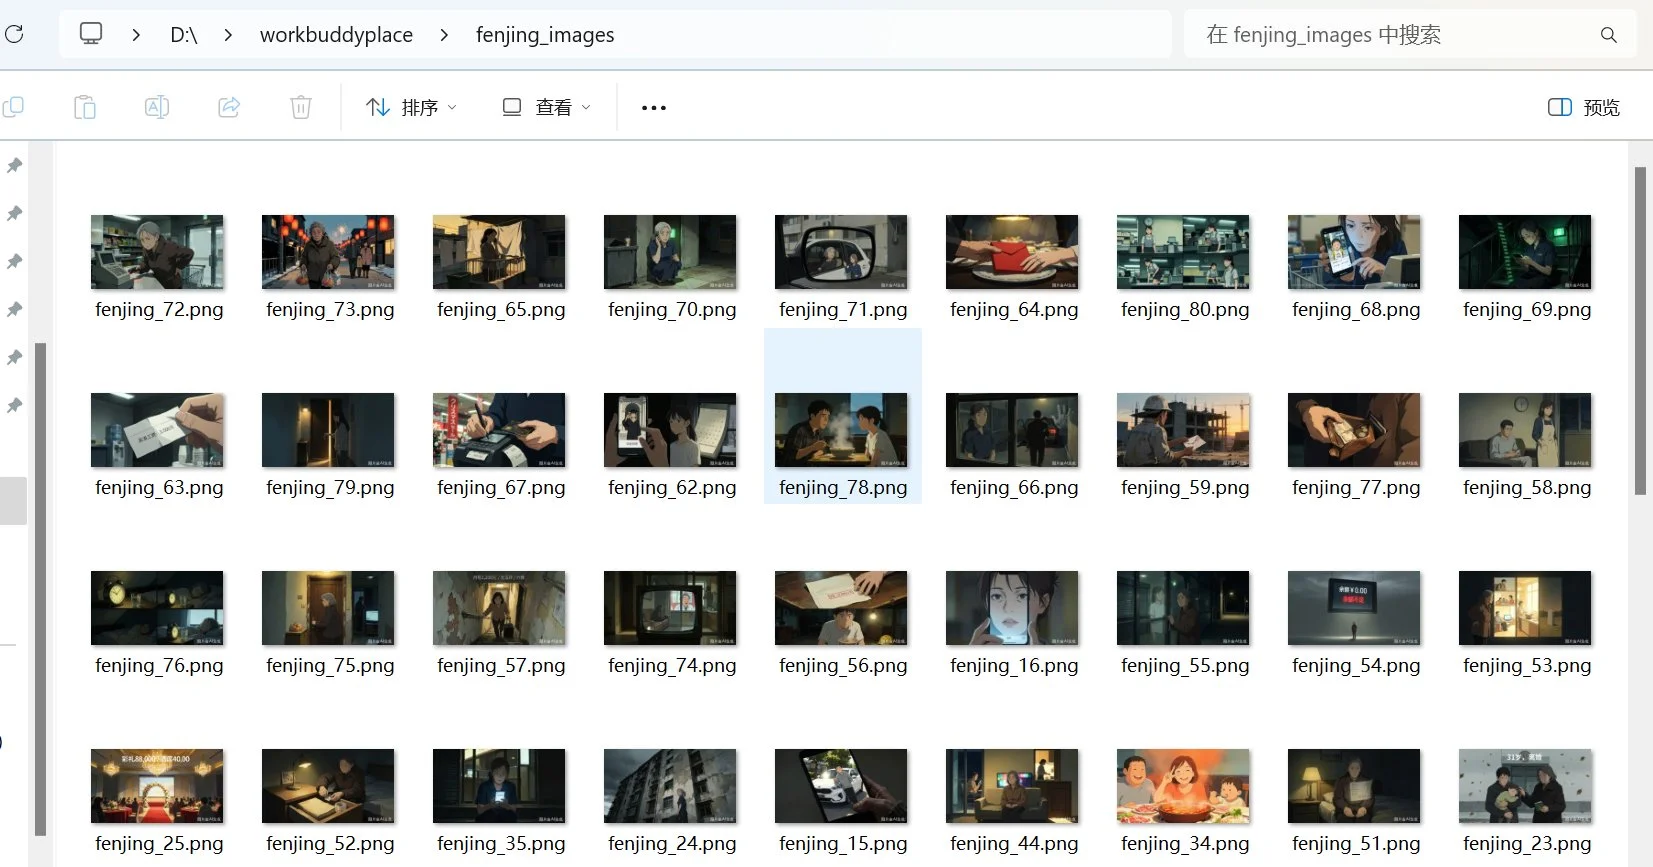The height and width of the screenshot is (867, 1653).
Task: Select the fenjing_70.png thumbnail
Action: [x=671, y=252]
